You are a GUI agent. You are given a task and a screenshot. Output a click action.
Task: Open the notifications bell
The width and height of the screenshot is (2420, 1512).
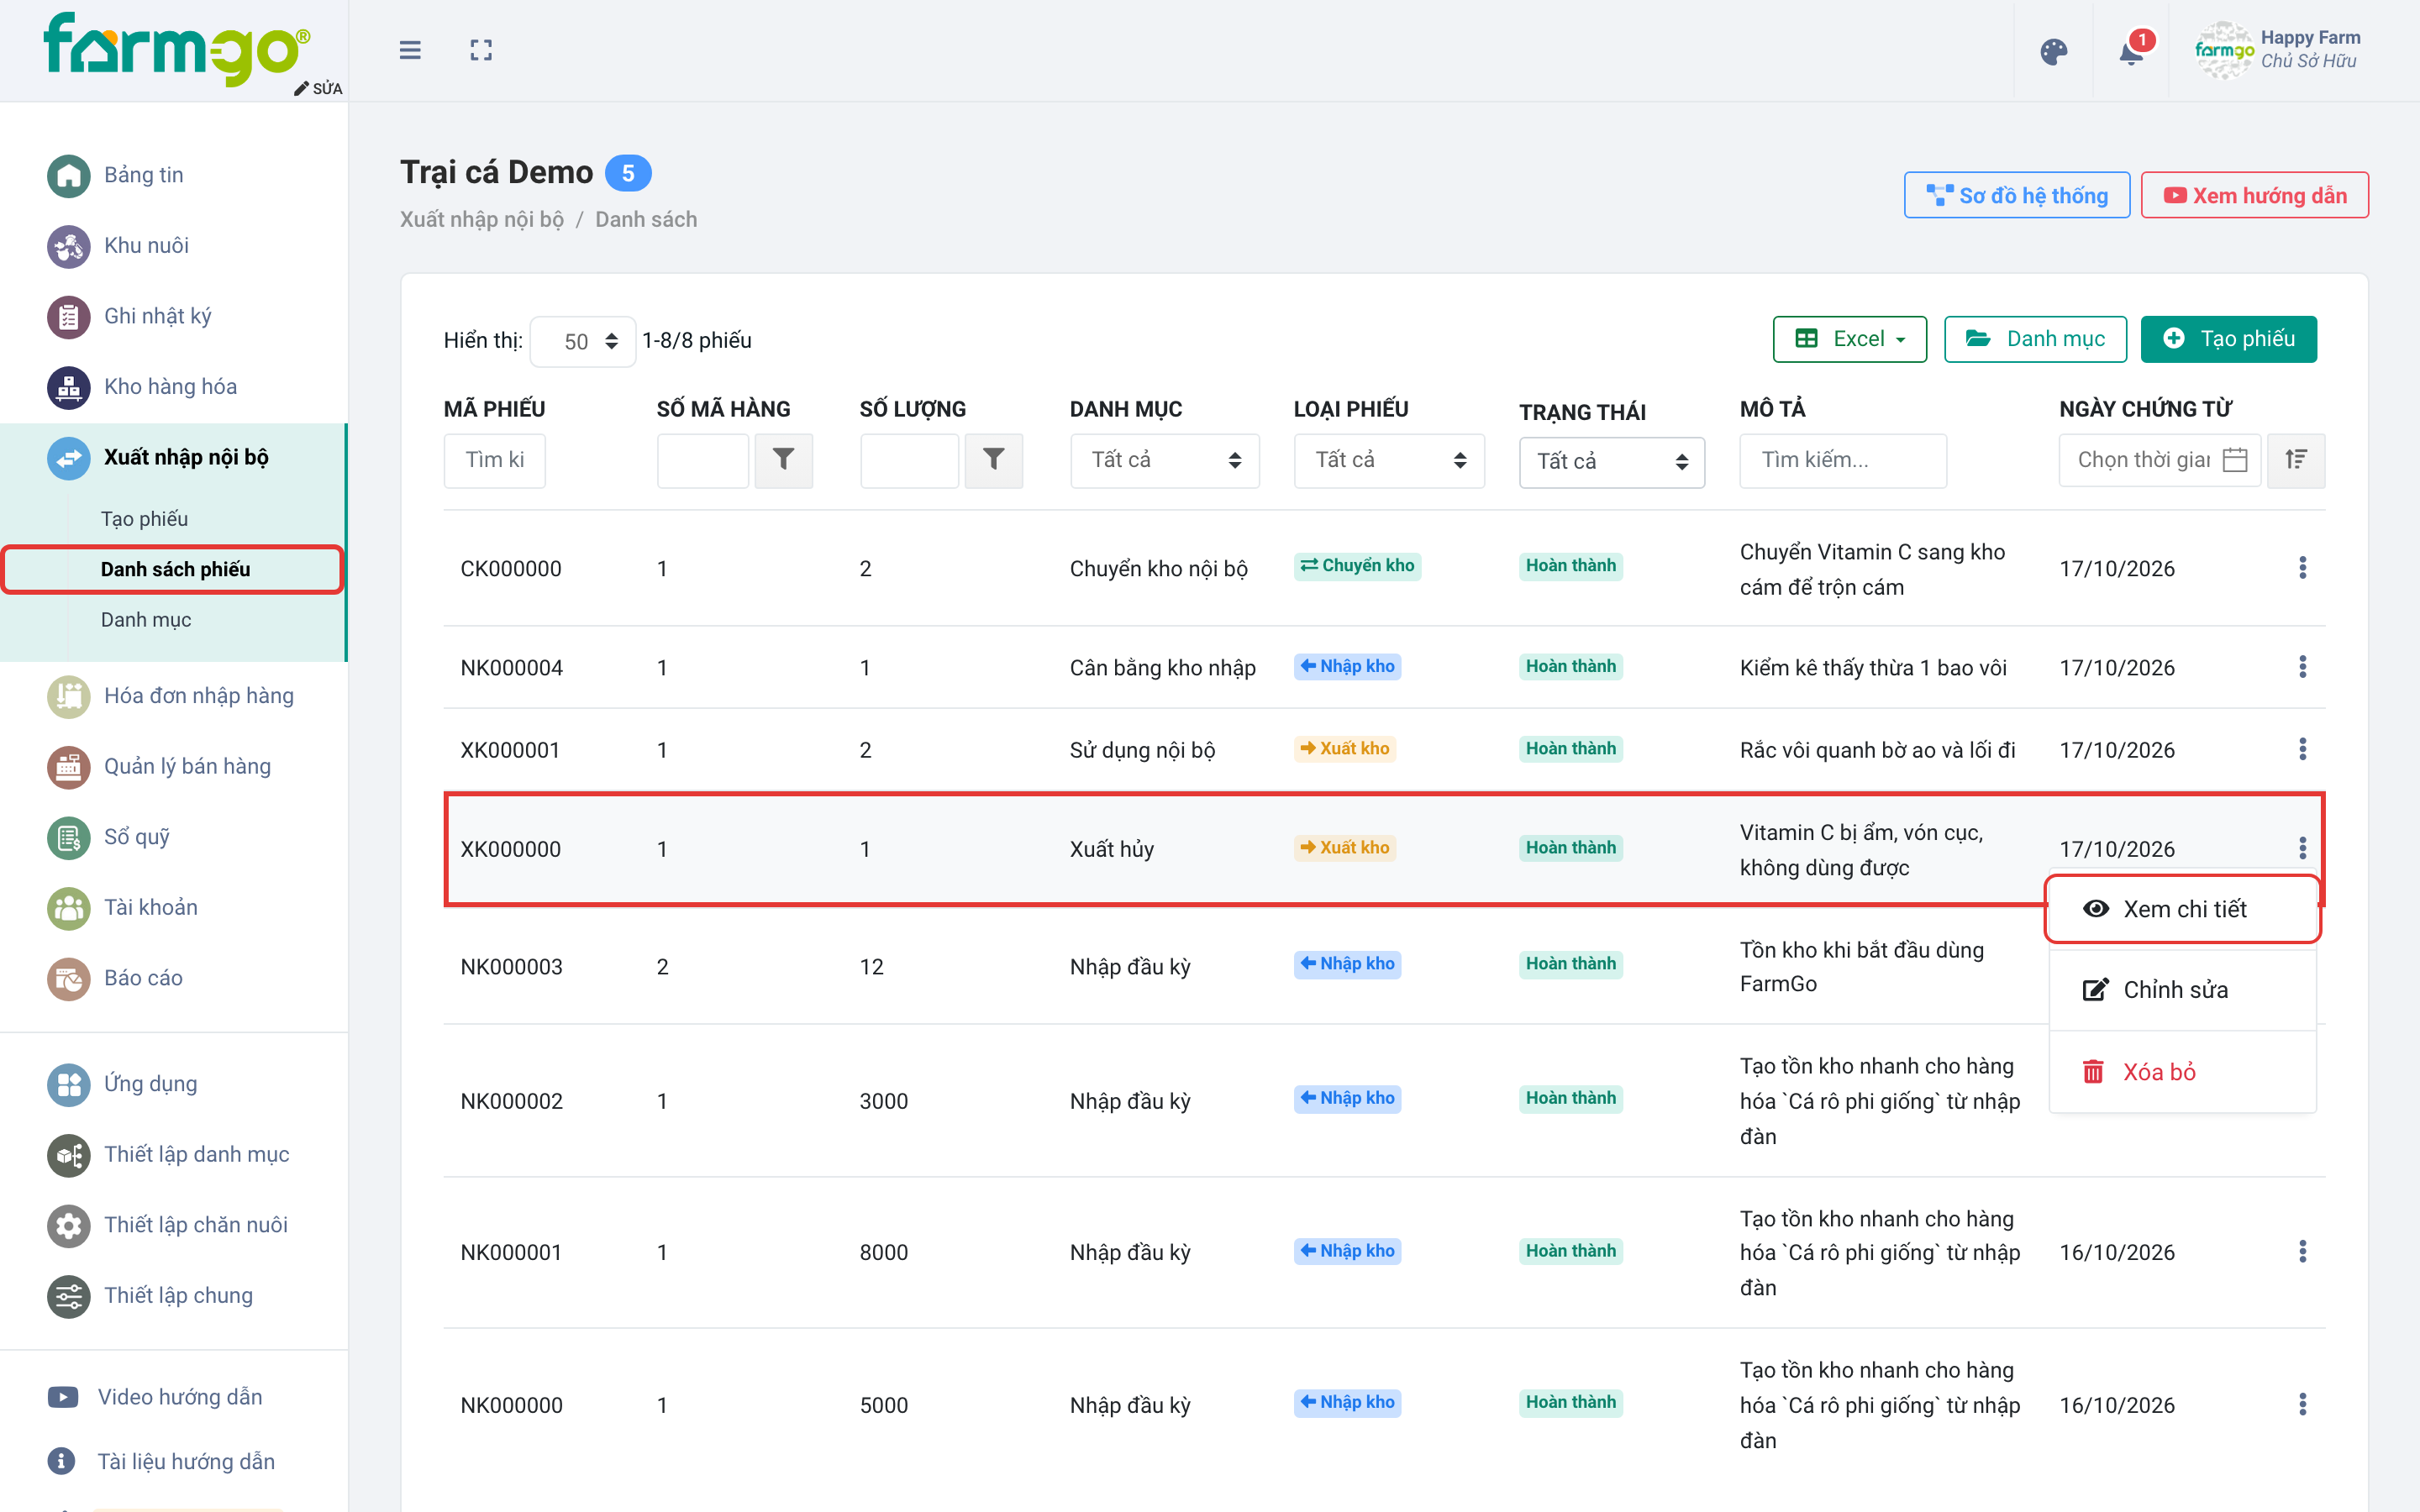click(2131, 51)
